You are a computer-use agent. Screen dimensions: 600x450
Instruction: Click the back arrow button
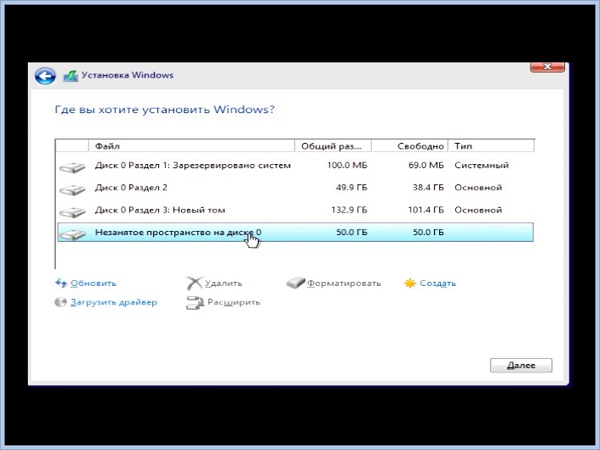(x=44, y=76)
